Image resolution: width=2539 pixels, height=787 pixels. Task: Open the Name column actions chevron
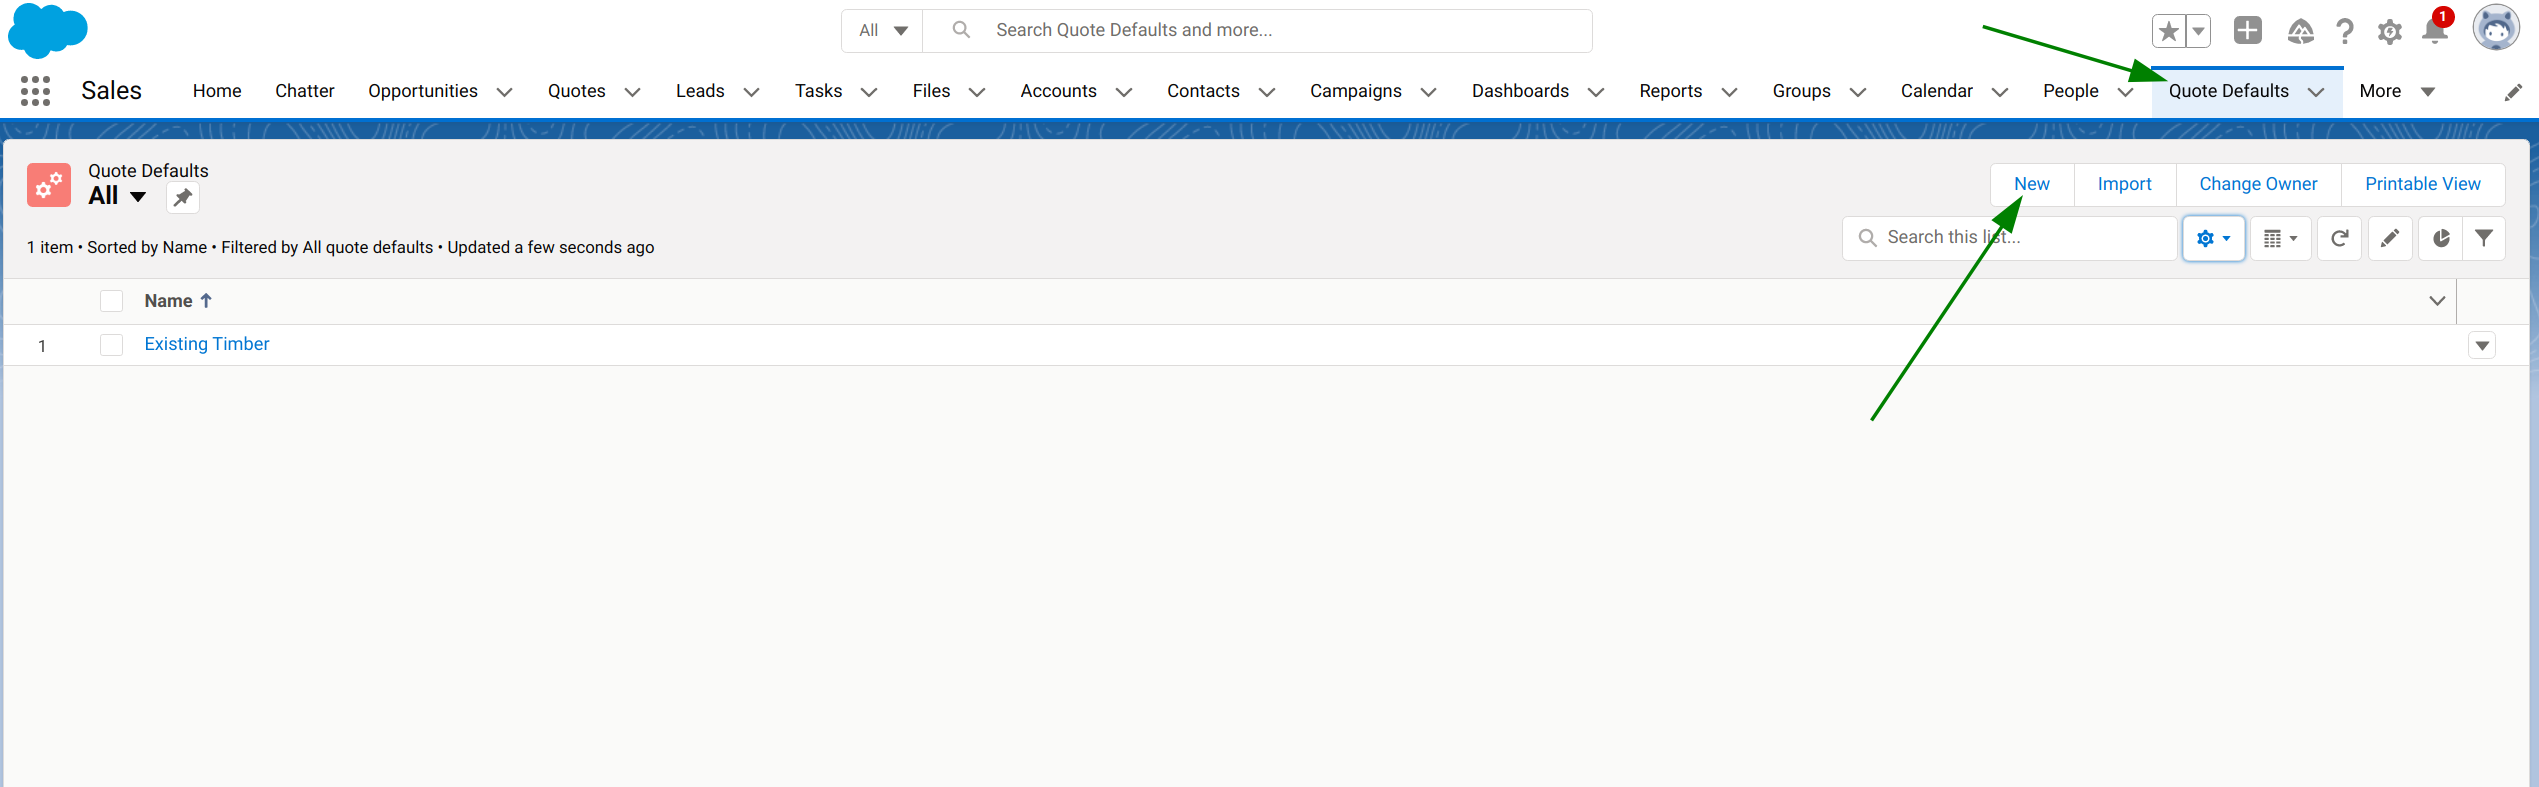tap(2437, 301)
